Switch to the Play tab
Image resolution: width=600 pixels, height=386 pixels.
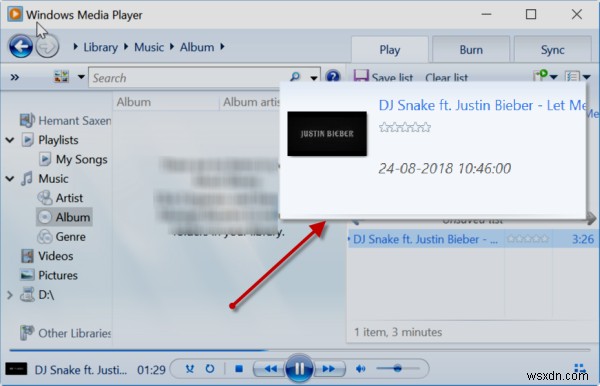(x=390, y=49)
